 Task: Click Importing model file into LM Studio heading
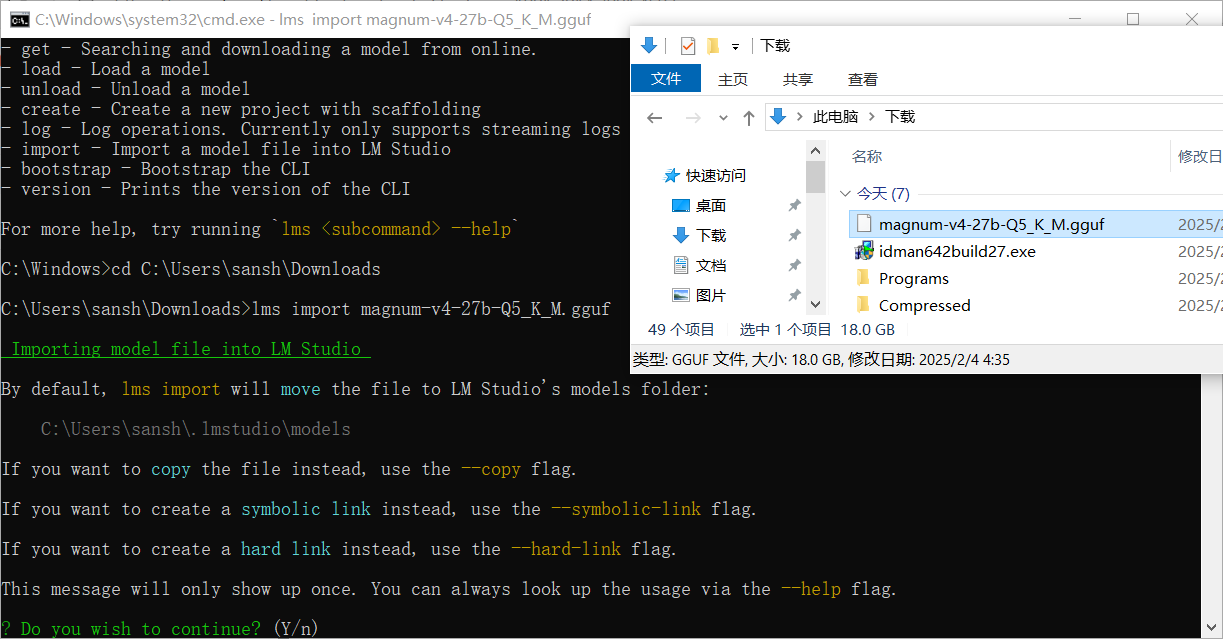tap(186, 349)
